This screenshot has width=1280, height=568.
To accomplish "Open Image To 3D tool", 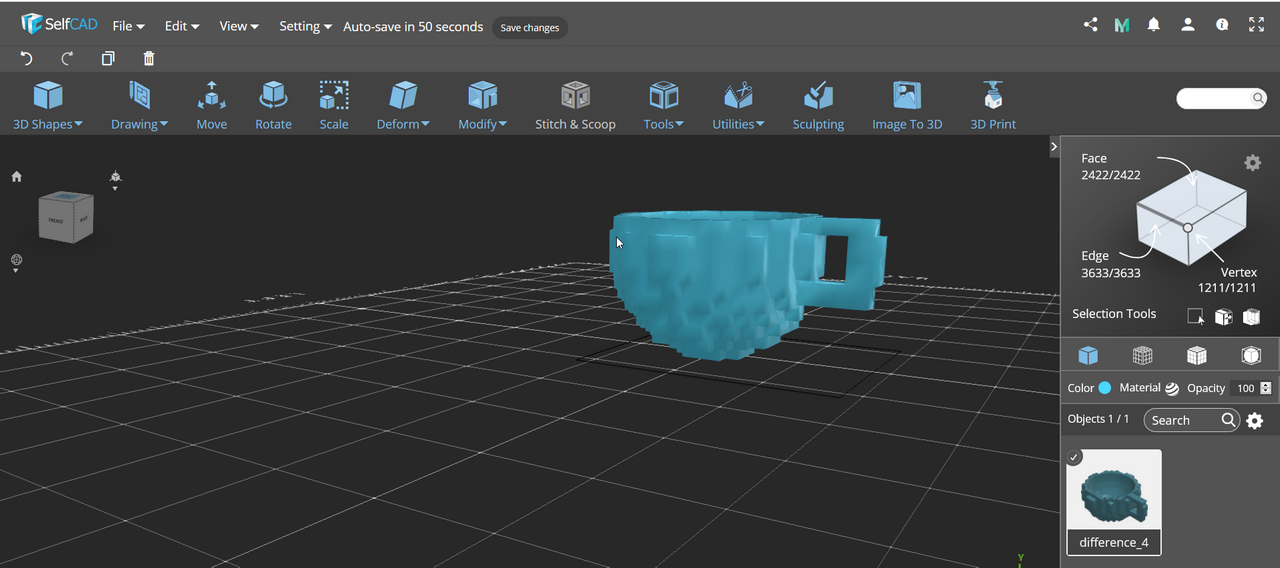I will [x=907, y=105].
